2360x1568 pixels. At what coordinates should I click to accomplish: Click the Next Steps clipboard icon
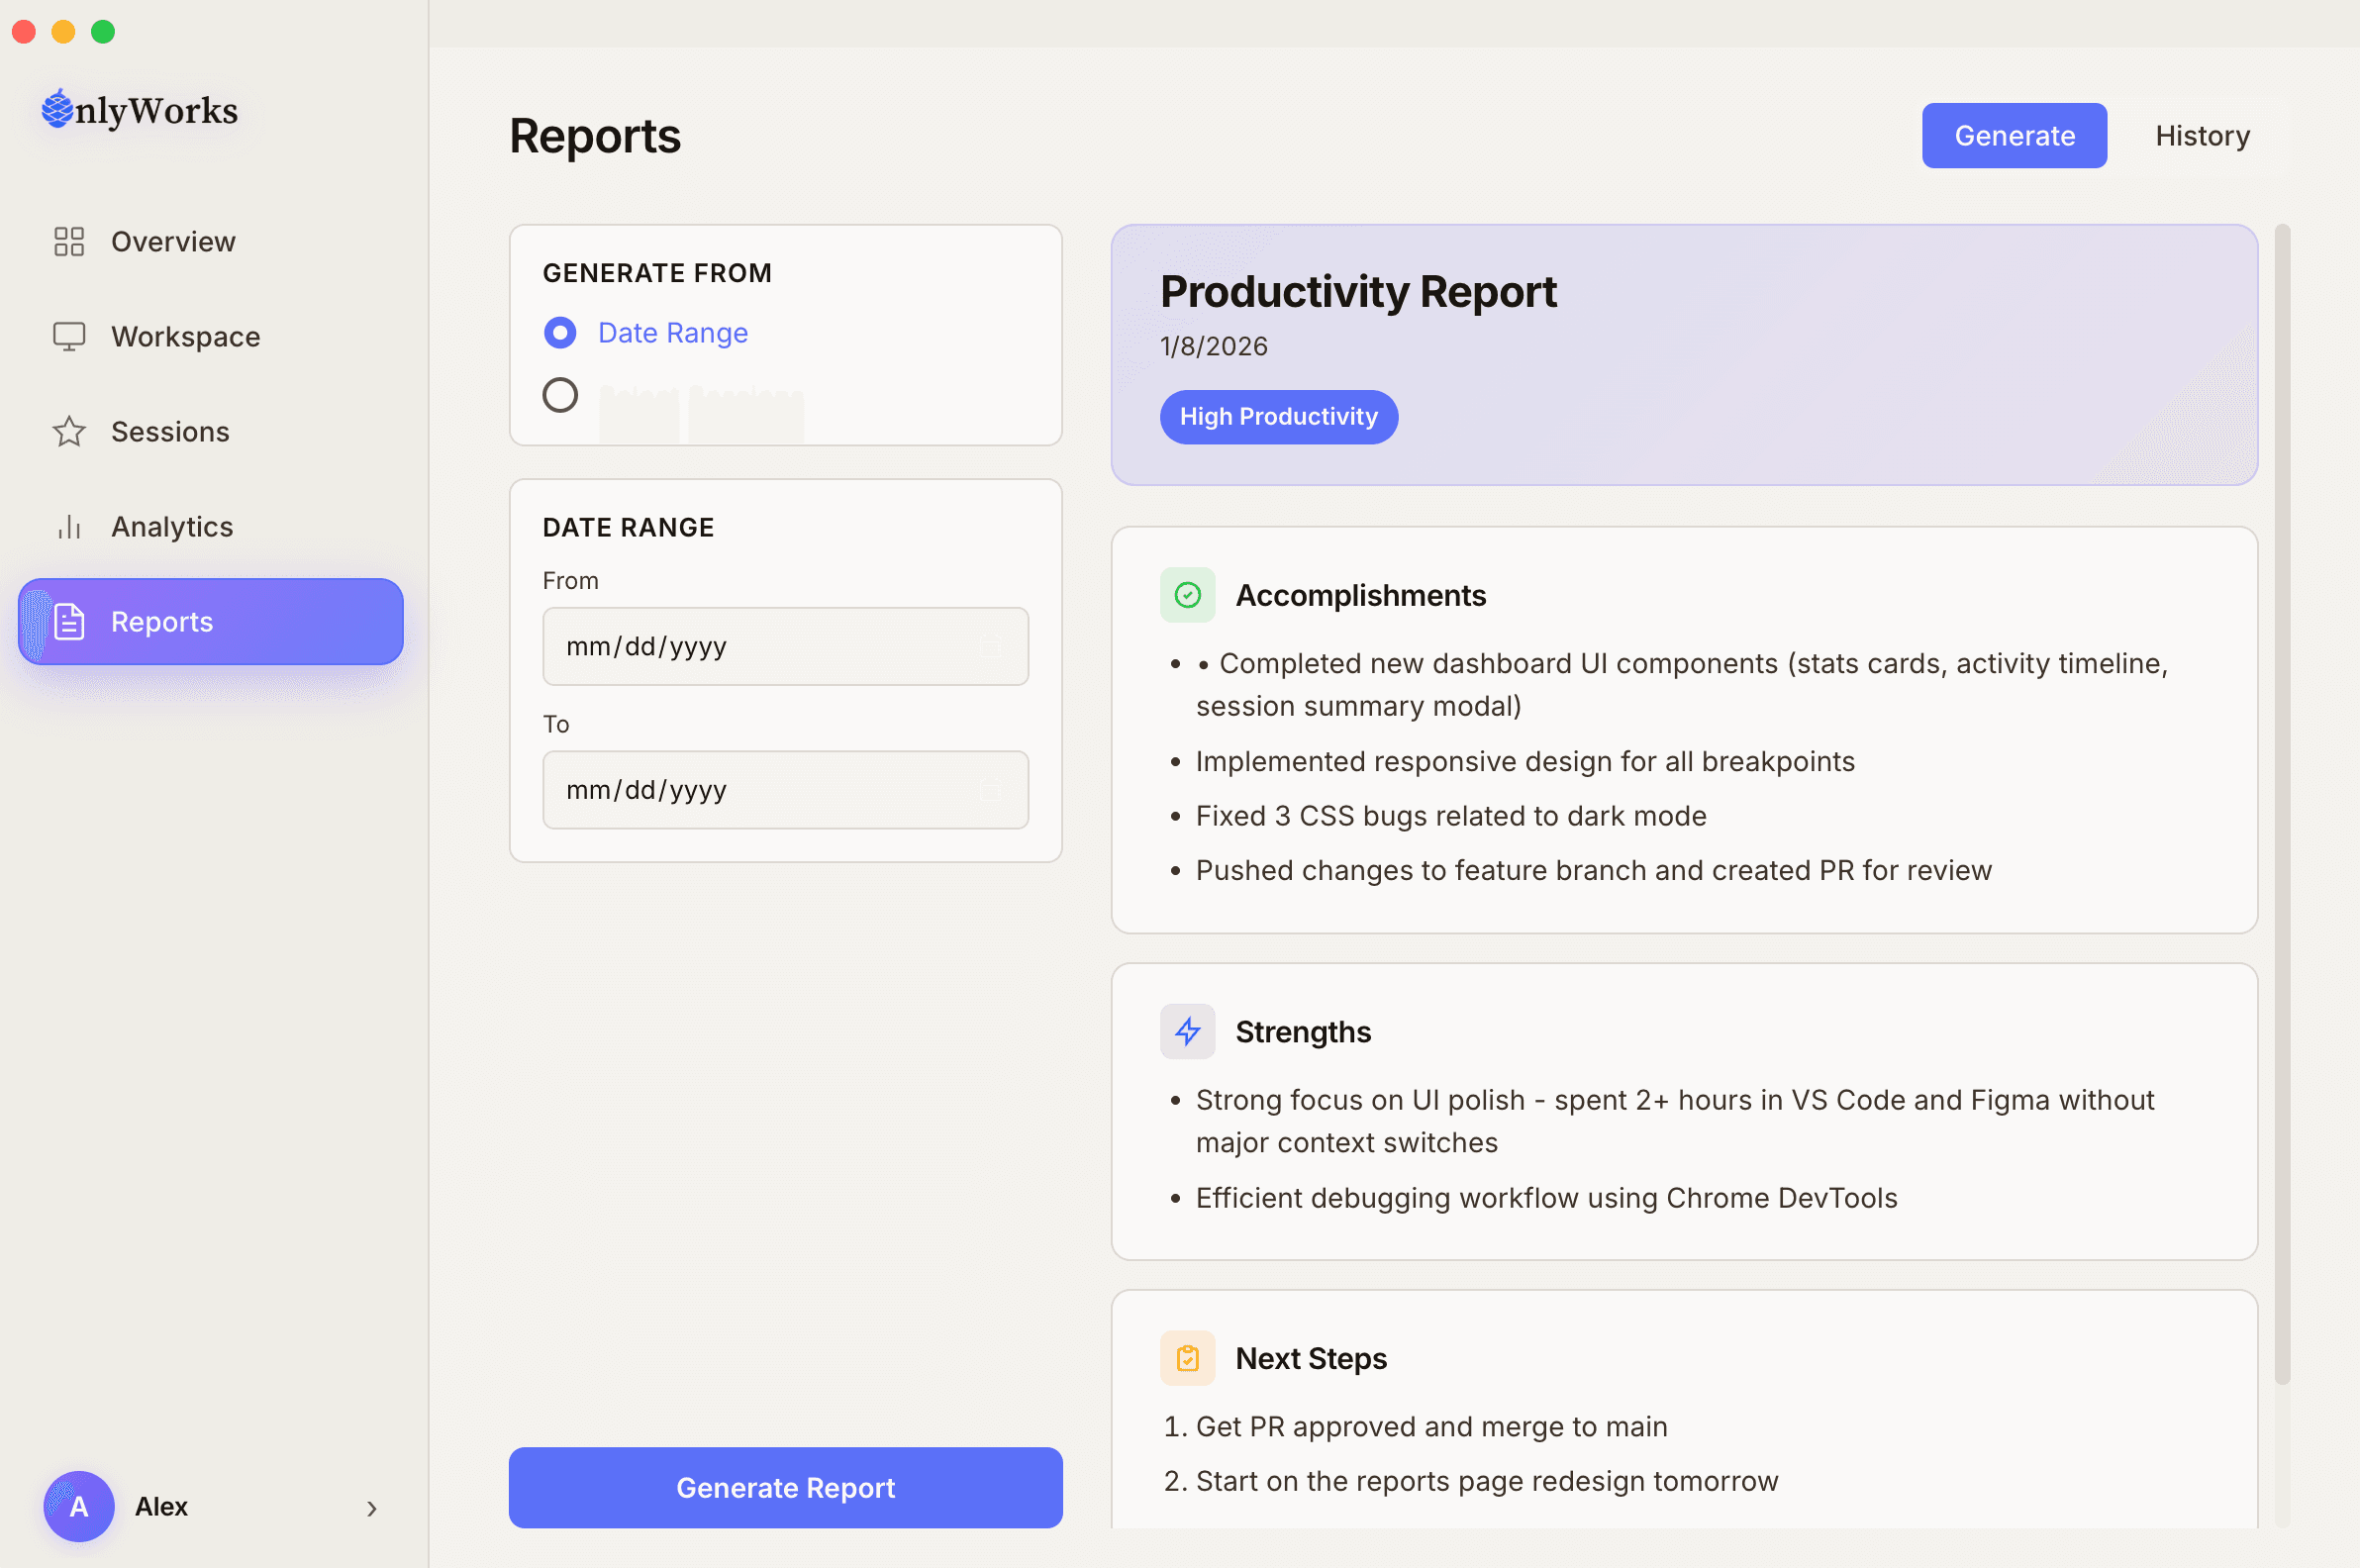click(1187, 1357)
